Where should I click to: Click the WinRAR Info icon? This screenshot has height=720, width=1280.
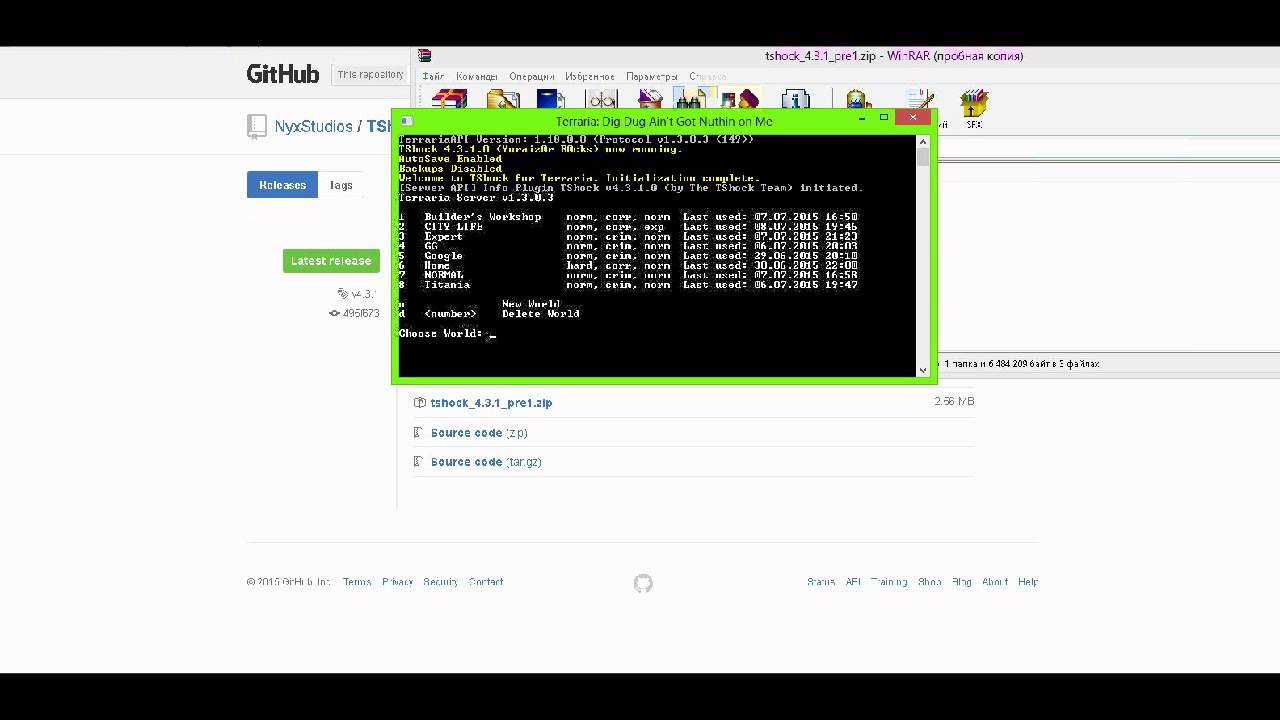pos(796,100)
